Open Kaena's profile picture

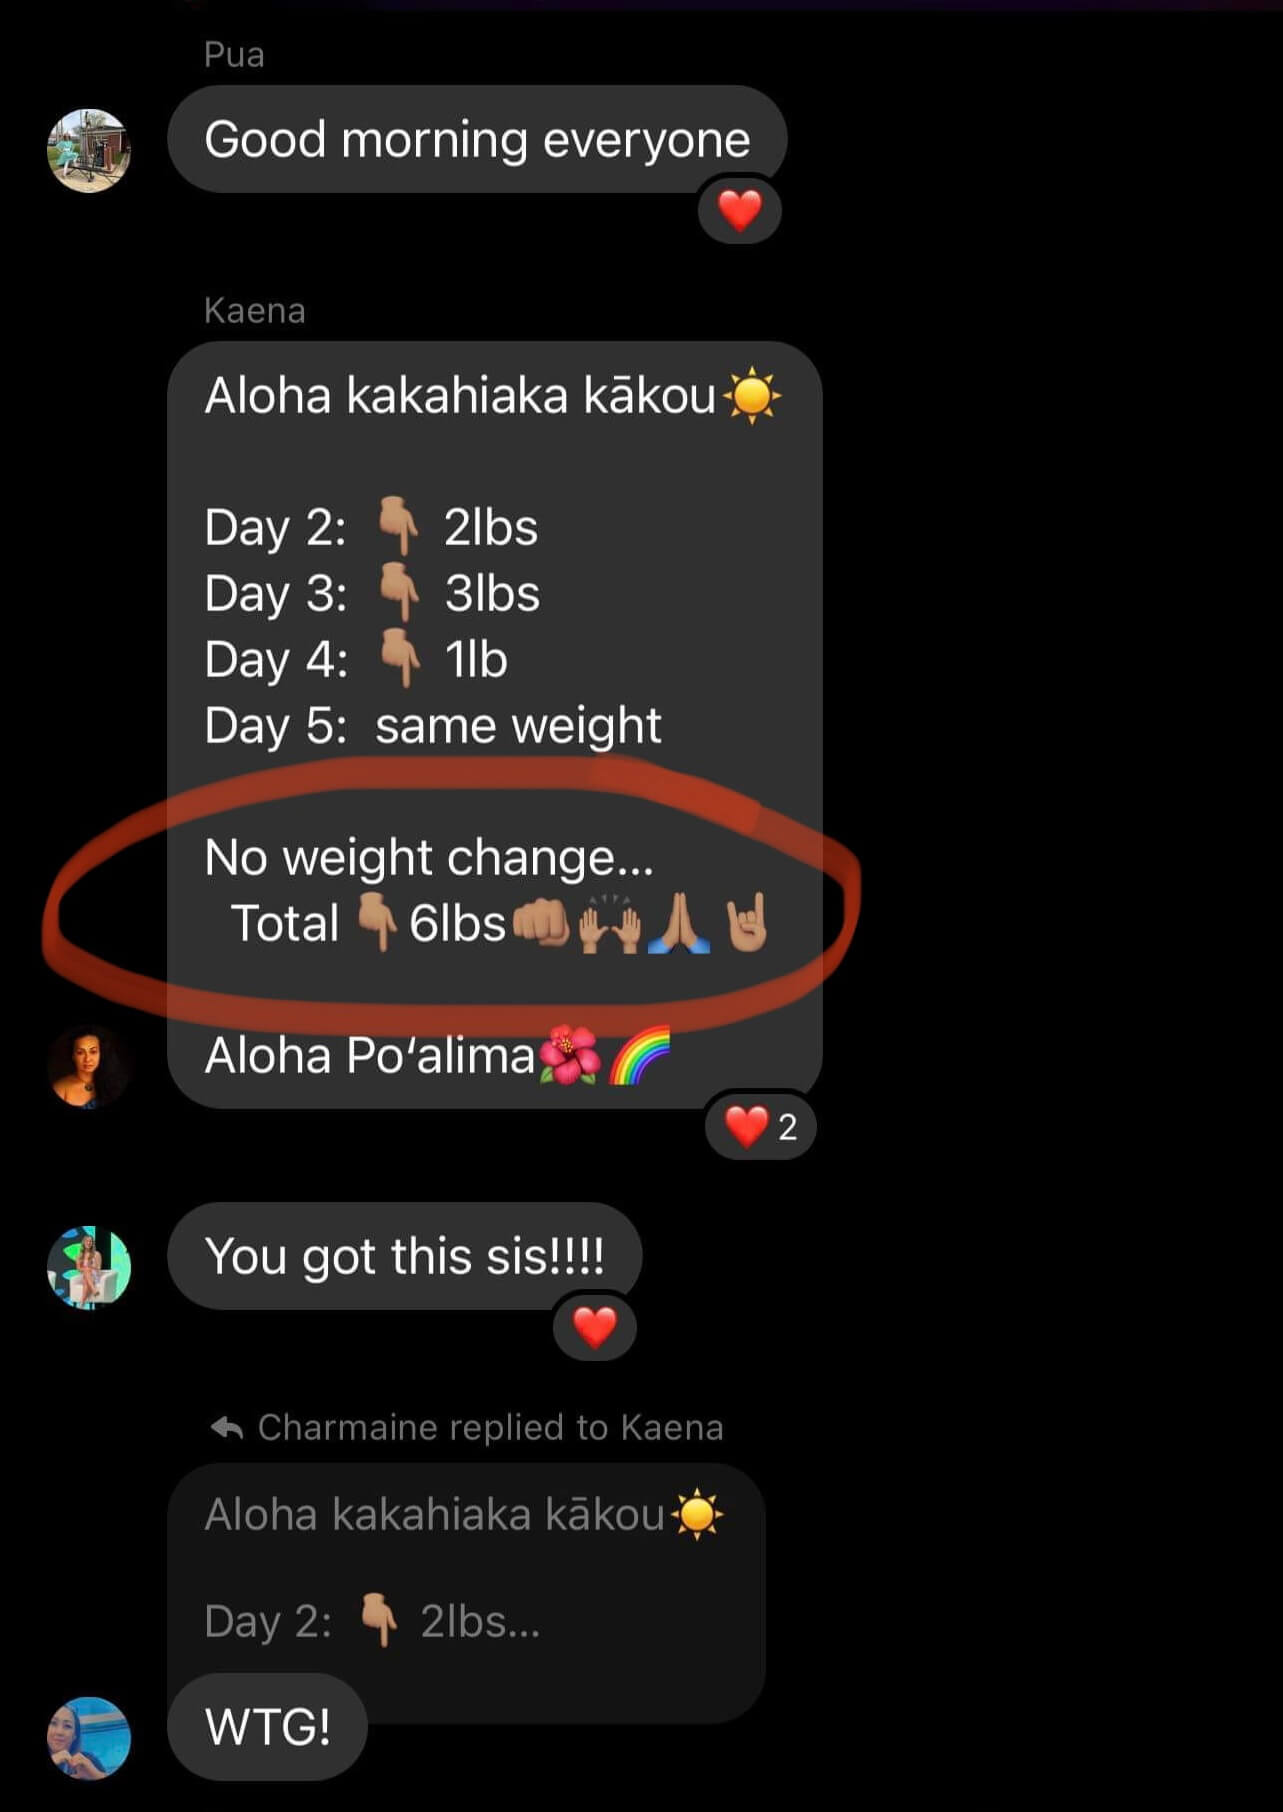click(89, 1066)
